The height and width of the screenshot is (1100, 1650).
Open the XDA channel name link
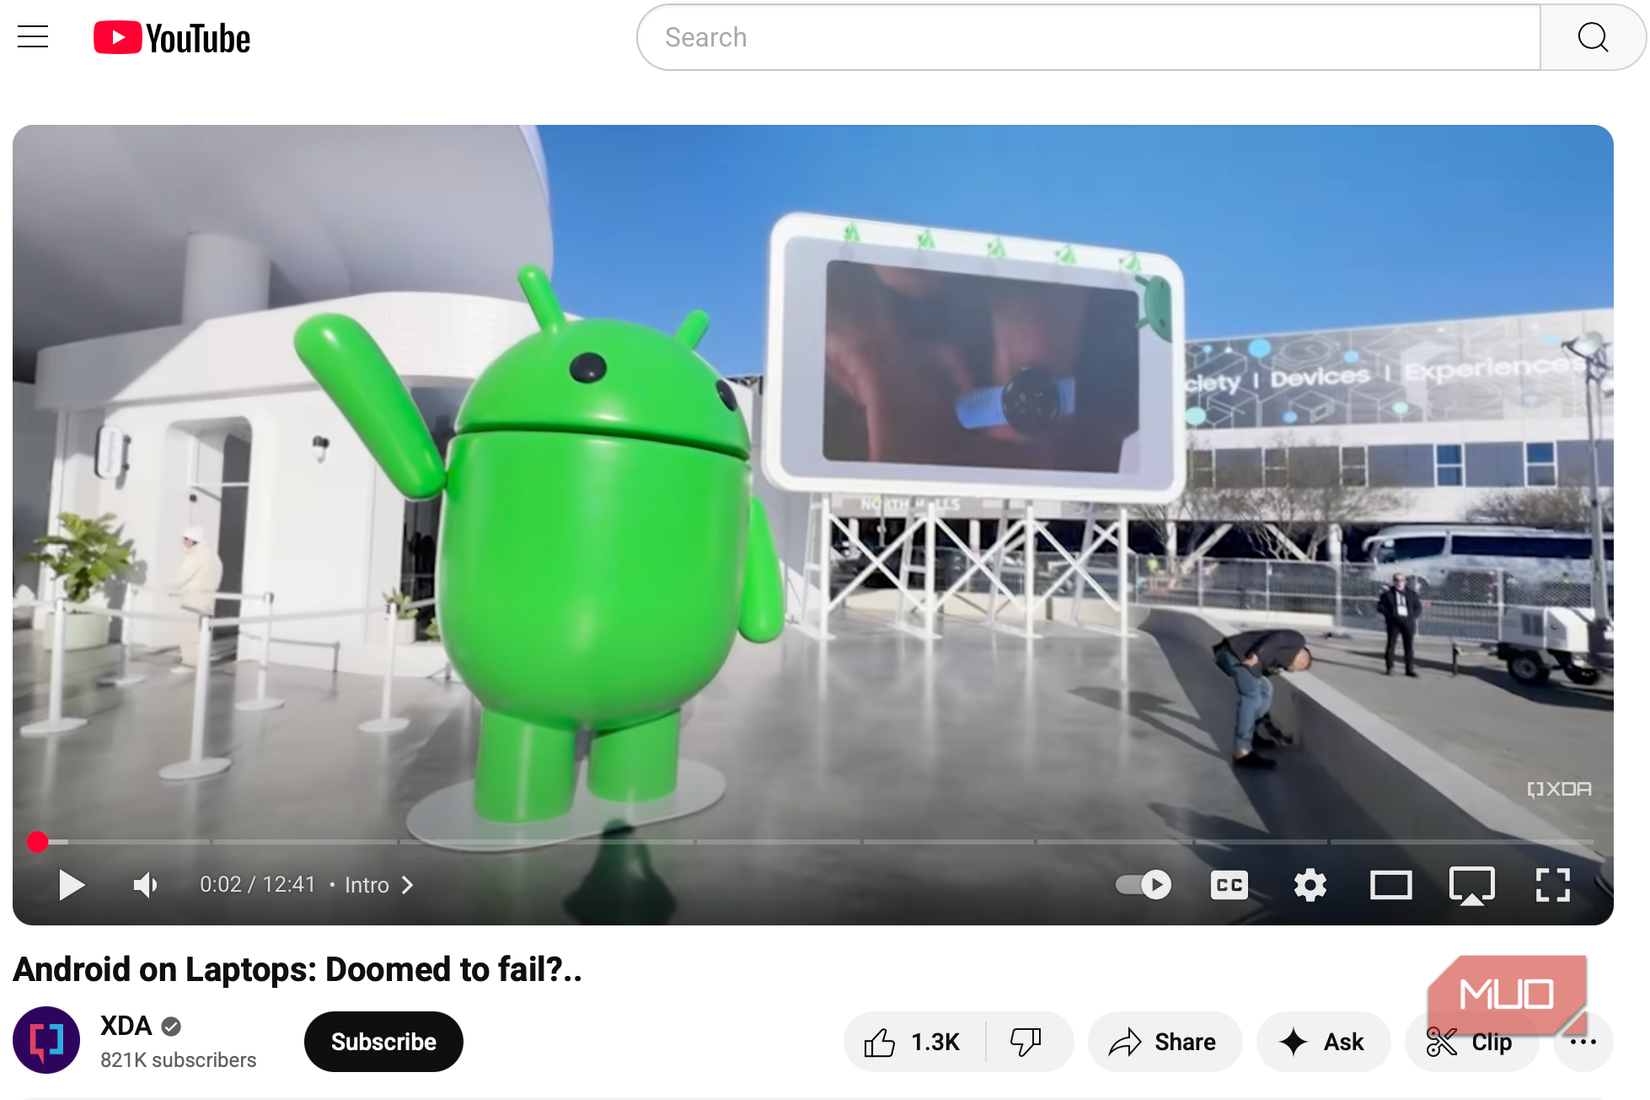pos(126,1026)
